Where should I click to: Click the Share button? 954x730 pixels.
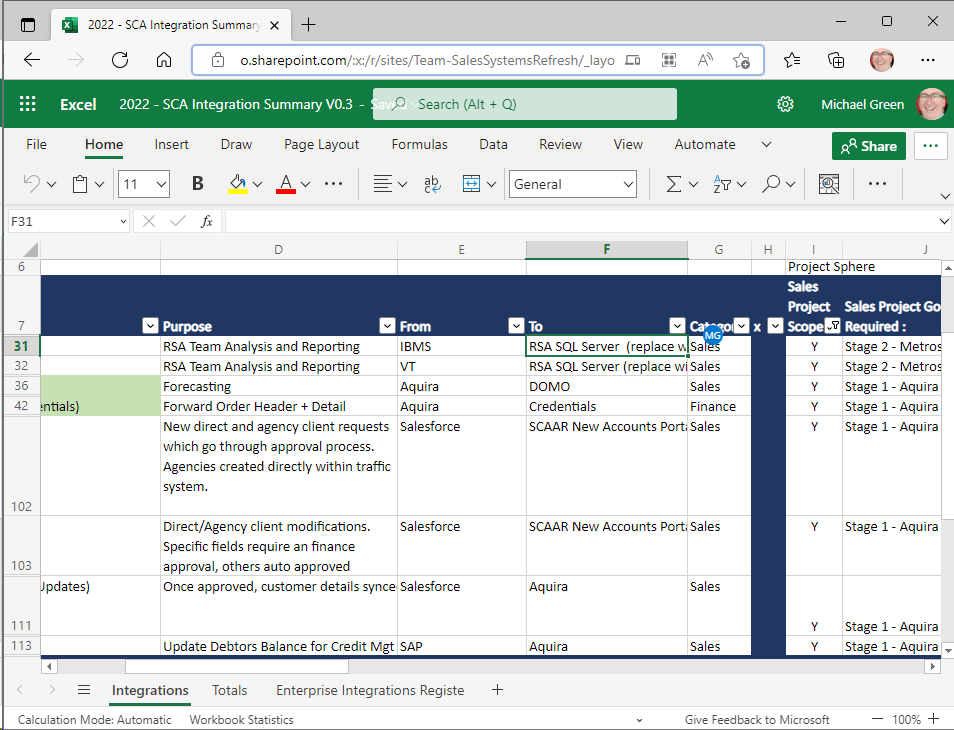point(868,145)
